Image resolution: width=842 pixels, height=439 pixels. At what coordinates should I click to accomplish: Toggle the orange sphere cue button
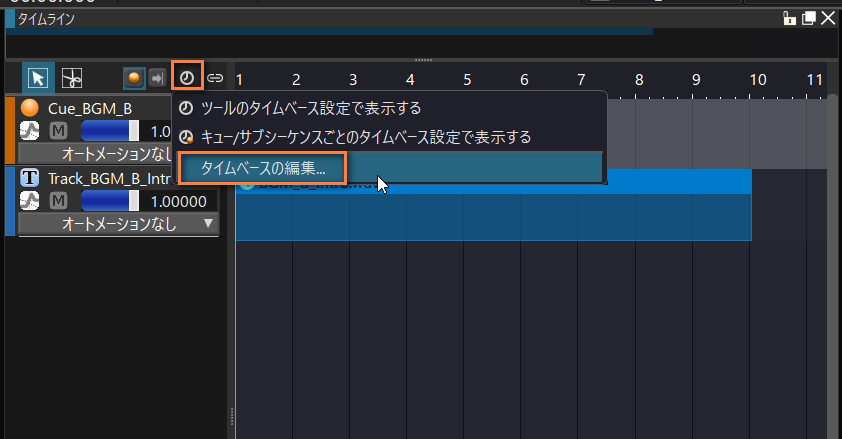pyautogui.click(x=134, y=78)
